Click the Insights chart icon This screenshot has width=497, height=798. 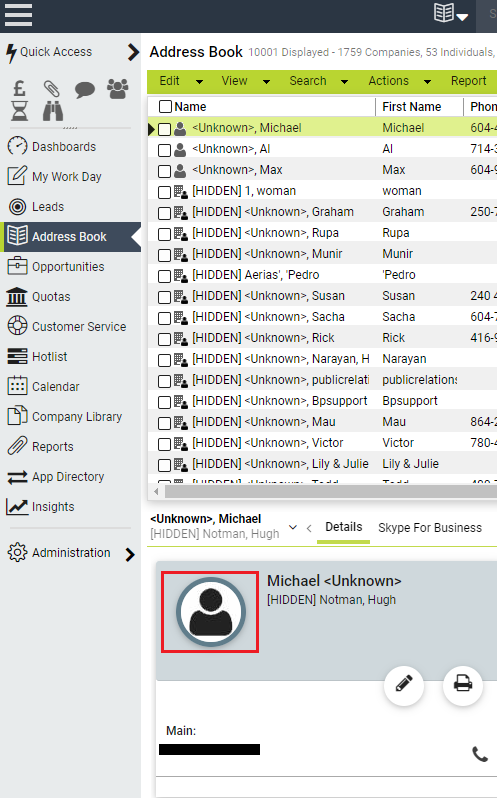tap(17, 506)
